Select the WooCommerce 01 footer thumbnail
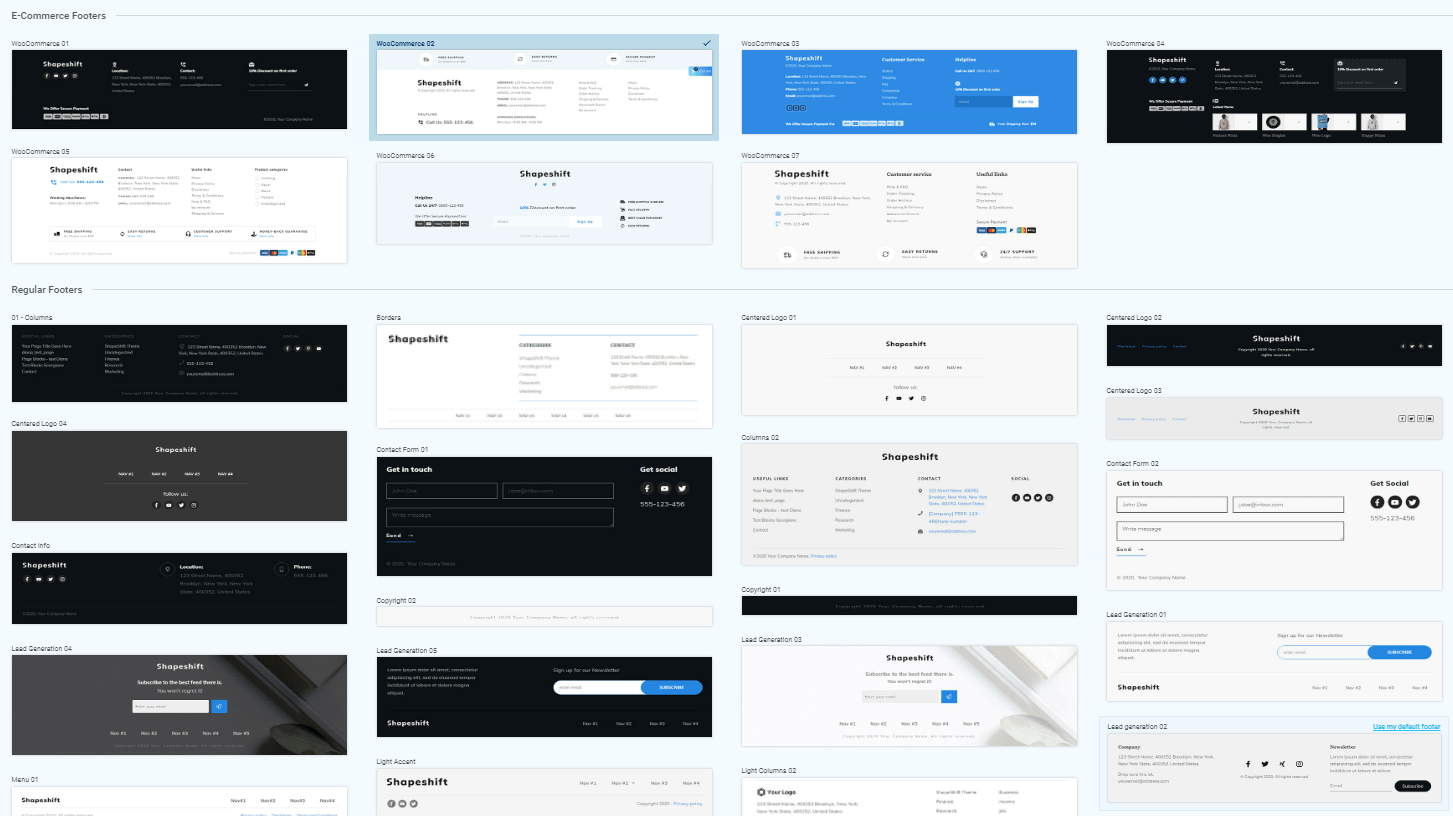 pyautogui.click(x=179, y=90)
